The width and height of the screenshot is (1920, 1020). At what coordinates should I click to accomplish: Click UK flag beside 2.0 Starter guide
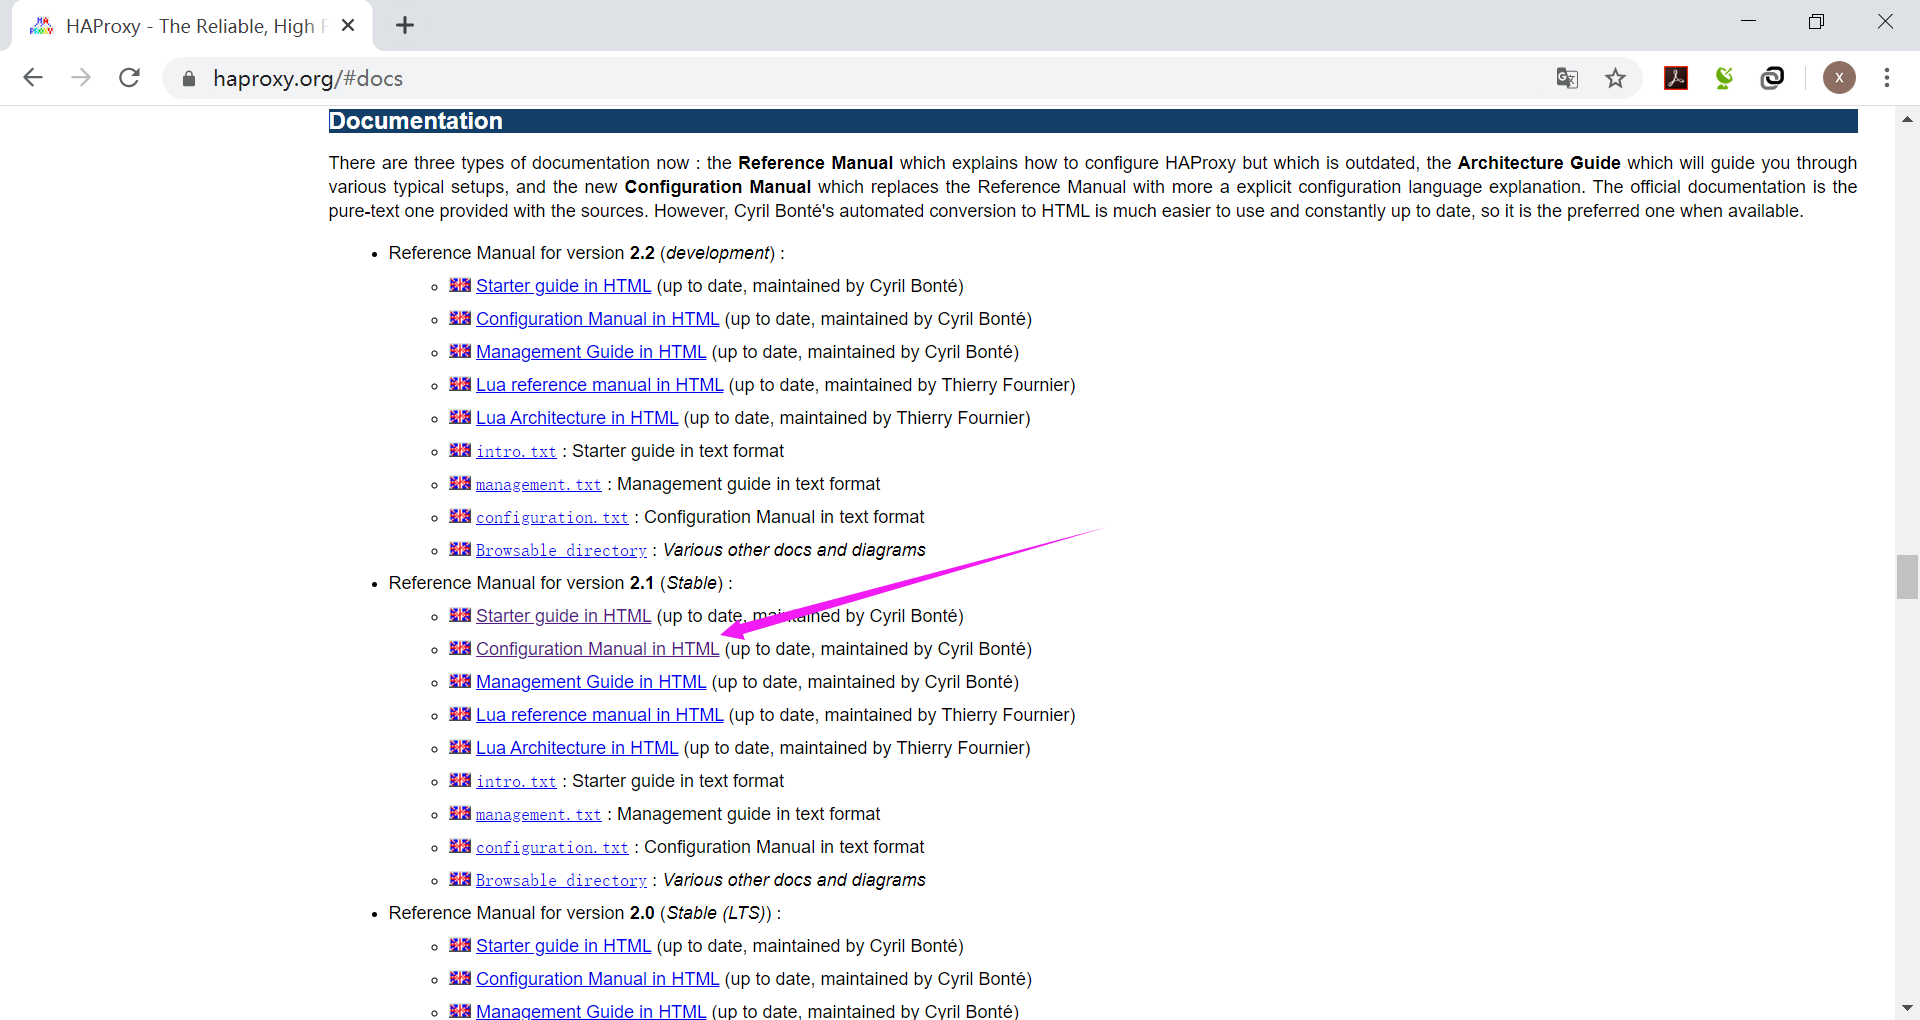[460, 945]
